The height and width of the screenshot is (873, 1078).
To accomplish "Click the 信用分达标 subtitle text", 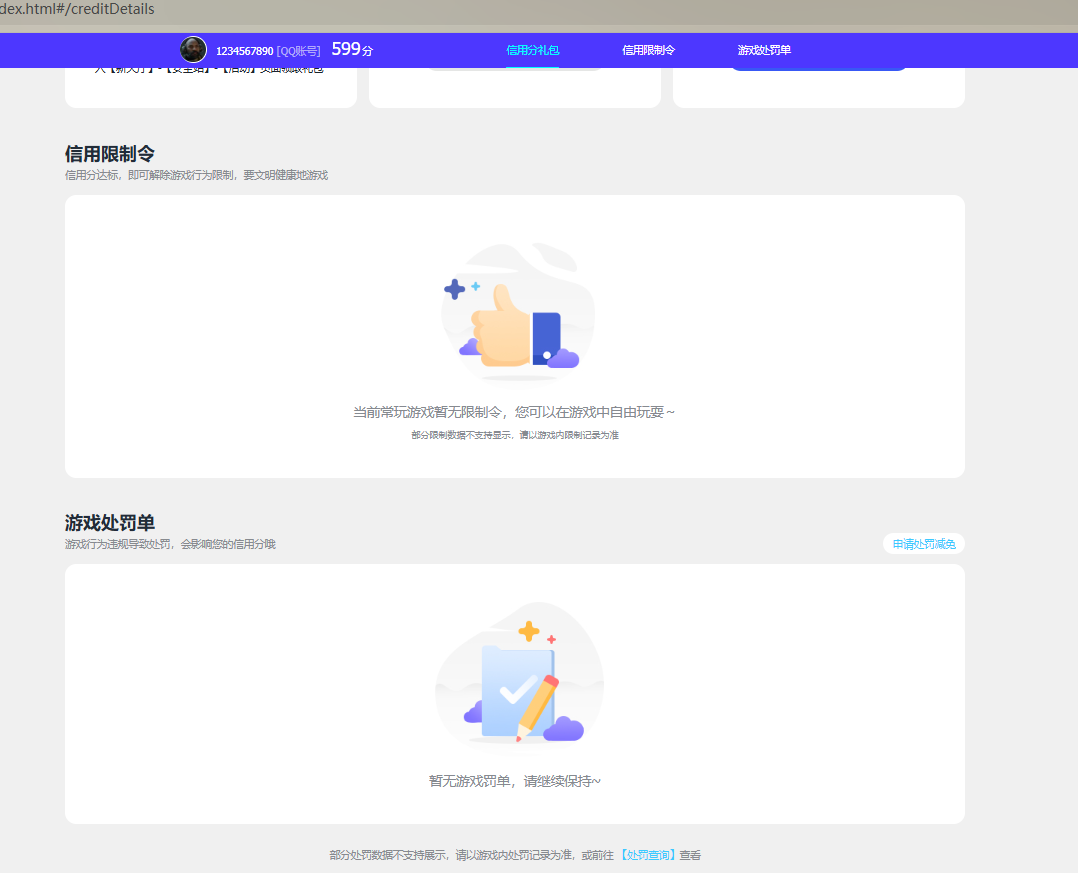I will point(197,175).
